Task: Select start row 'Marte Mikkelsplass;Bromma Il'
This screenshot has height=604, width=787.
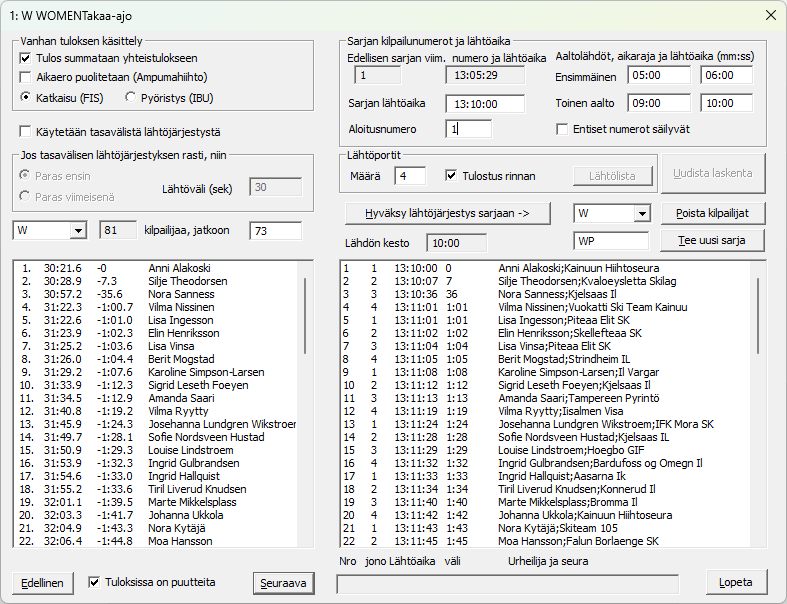Action: coord(546,503)
